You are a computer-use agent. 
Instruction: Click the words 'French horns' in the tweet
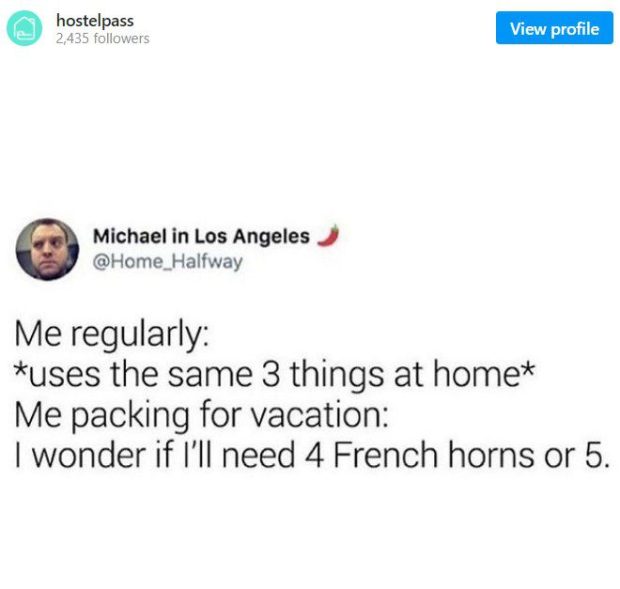tap(434, 455)
